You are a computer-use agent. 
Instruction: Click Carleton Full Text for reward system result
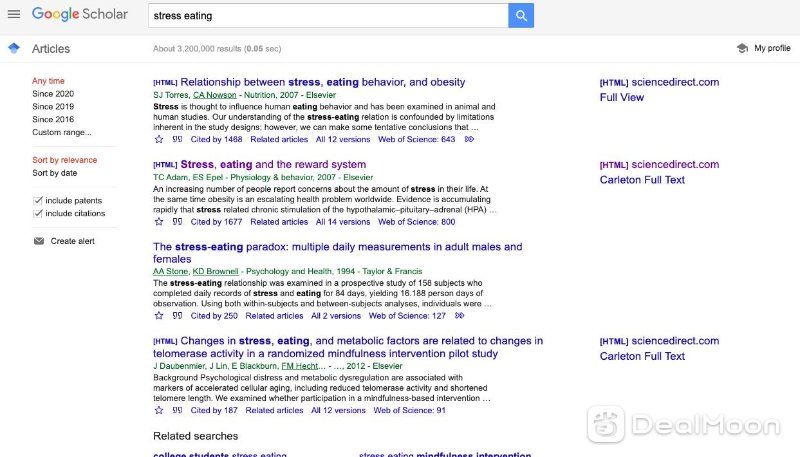click(642, 180)
